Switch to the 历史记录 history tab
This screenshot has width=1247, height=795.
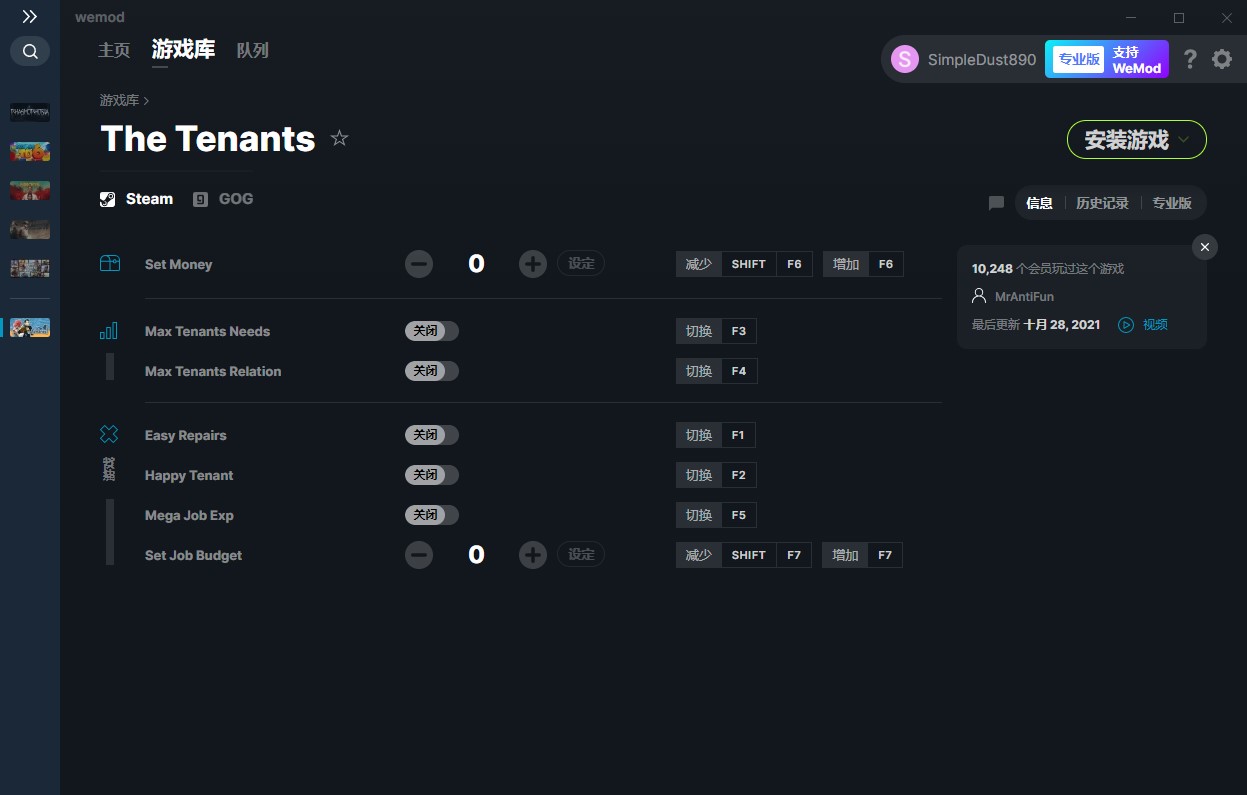[1102, 203]
